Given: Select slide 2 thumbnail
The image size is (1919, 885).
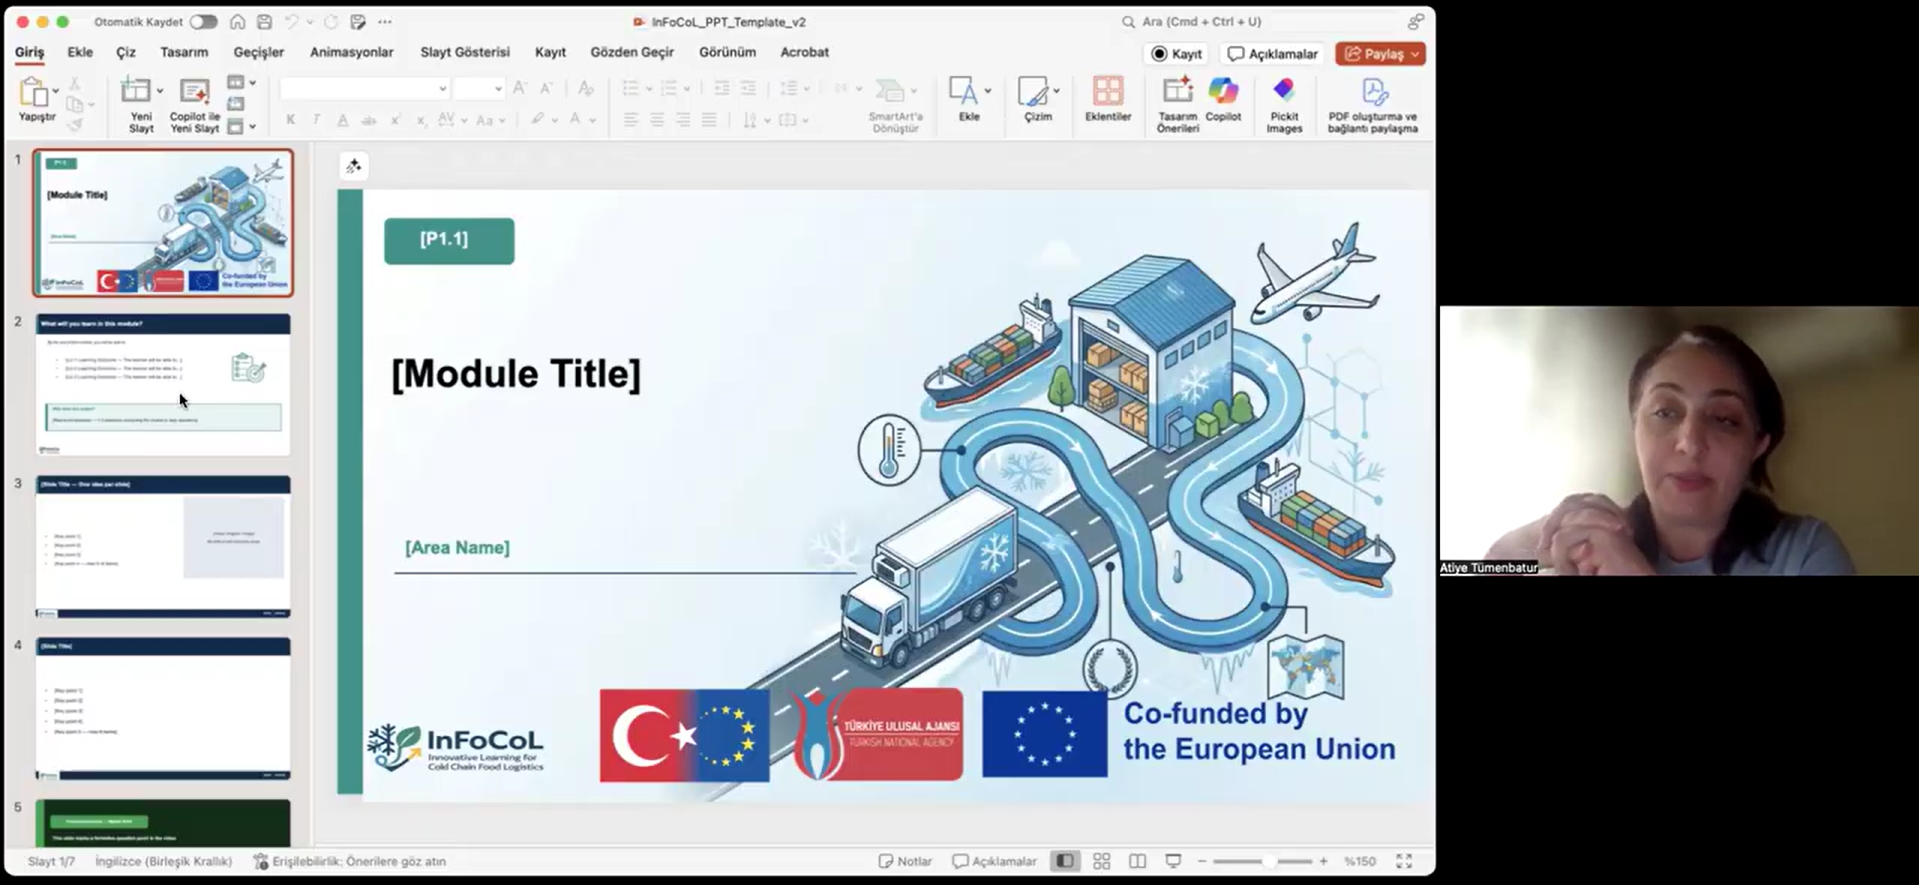Looking at the screenshot, I should [163, 385].
